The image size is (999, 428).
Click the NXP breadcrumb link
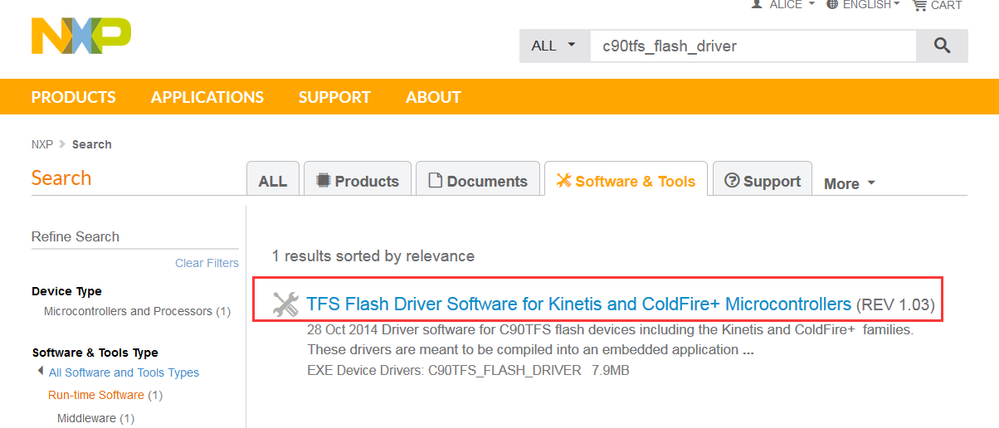(x=42, y=145)
